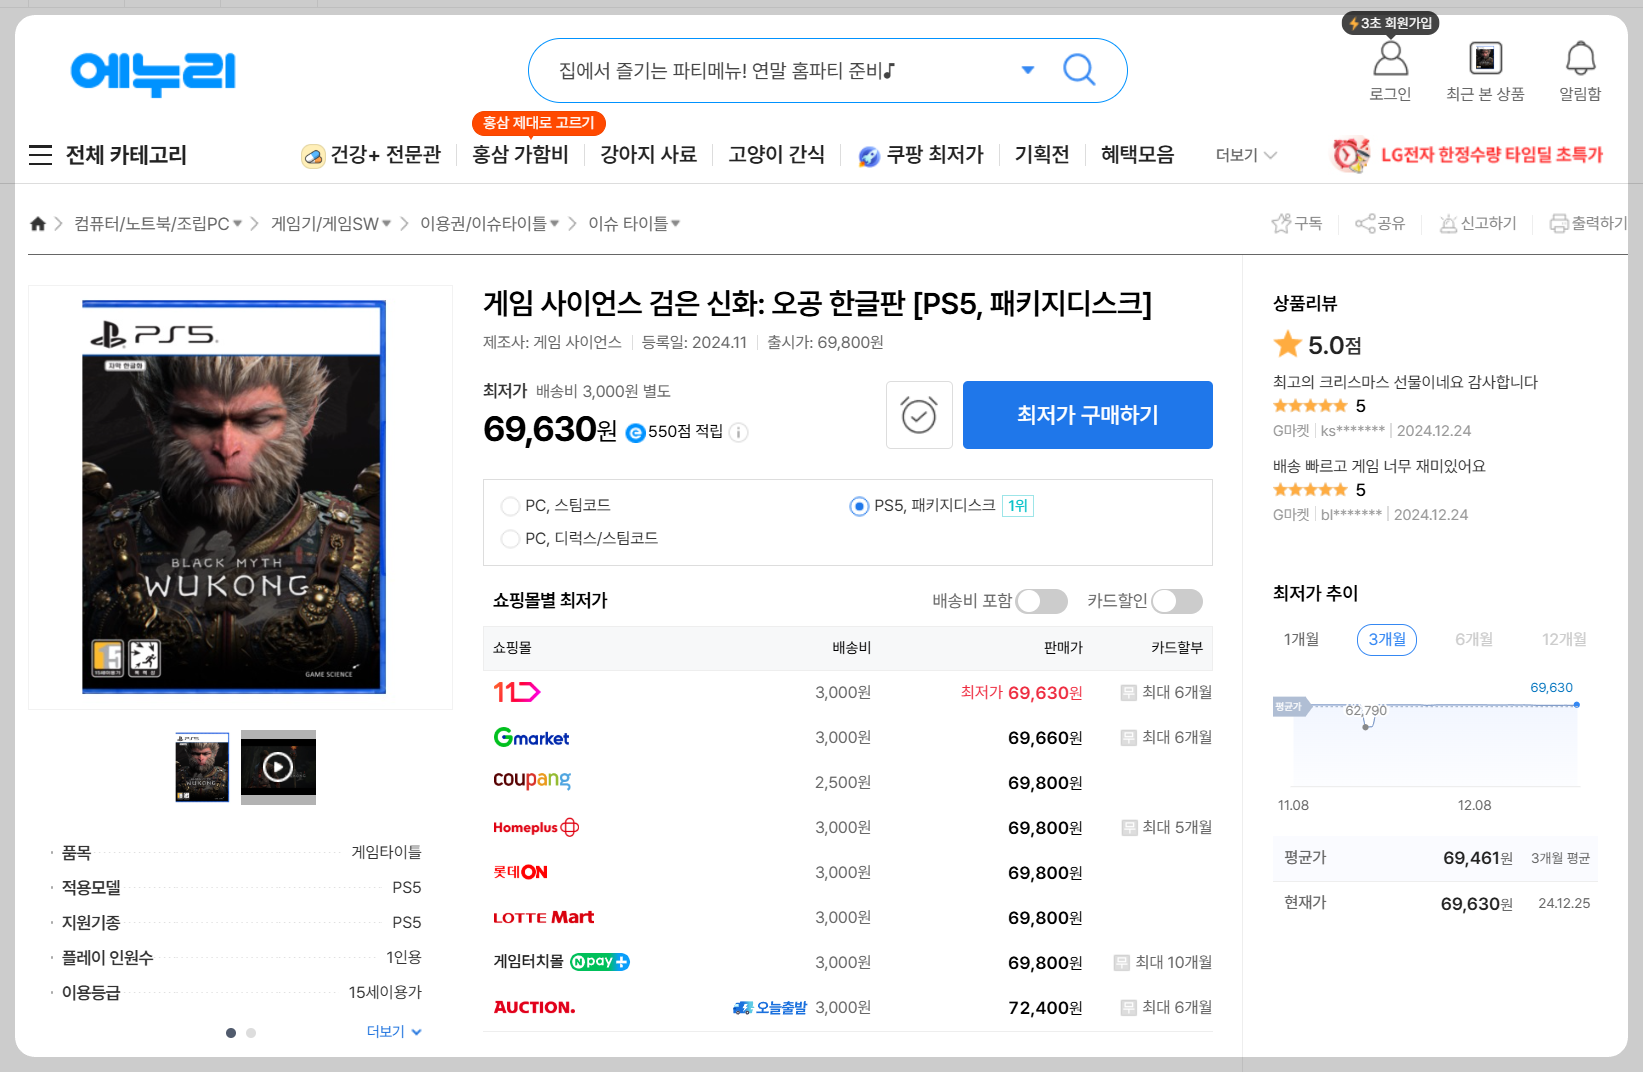Open 기획전 menu
Image resolution: width=1643 pixels, height=1072 pixels.
click(1042, 155)
